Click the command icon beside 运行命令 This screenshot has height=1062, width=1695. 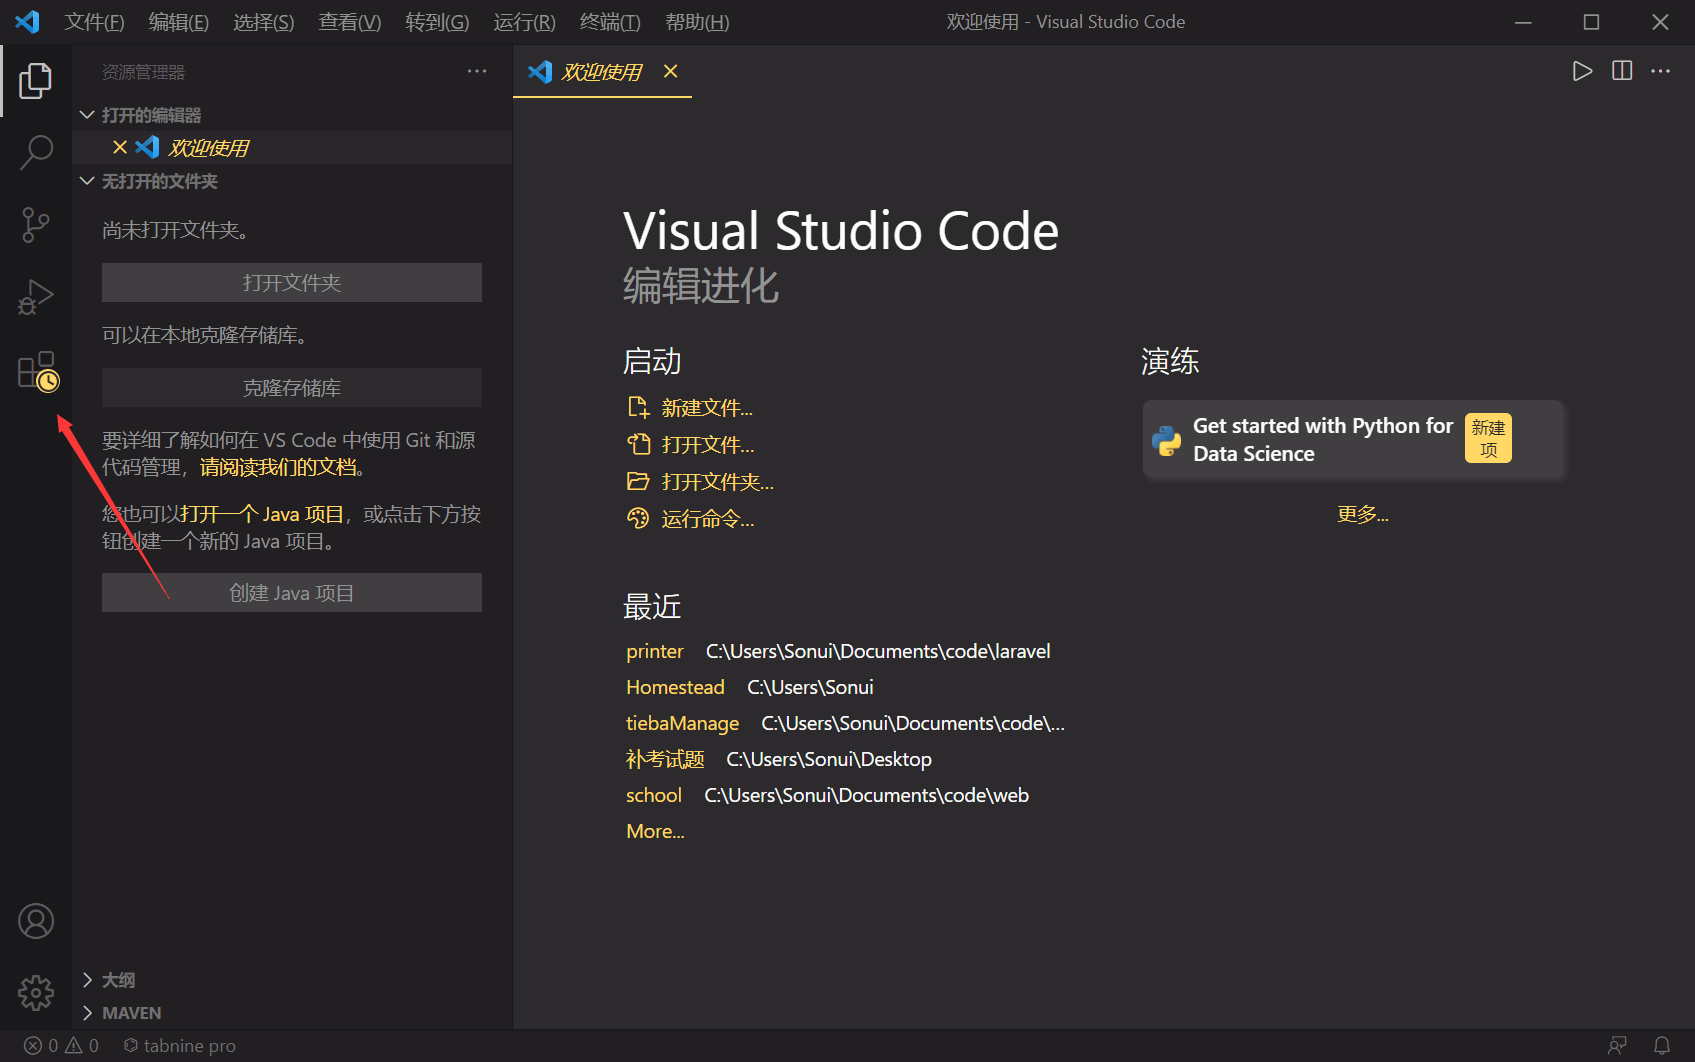click(x=638, y=518)
